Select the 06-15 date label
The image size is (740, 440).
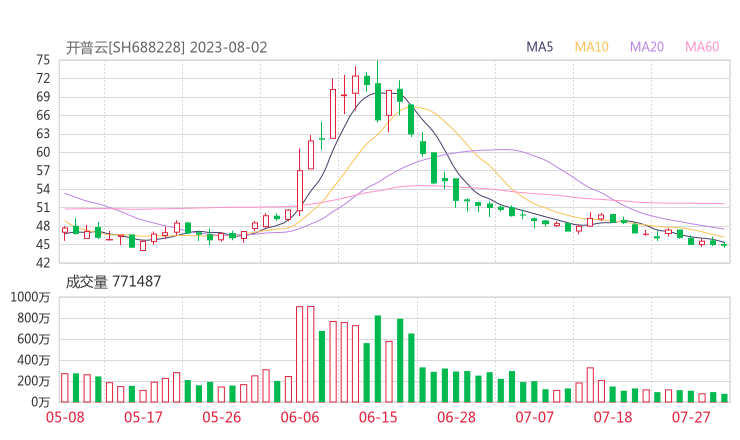[378, 417]
